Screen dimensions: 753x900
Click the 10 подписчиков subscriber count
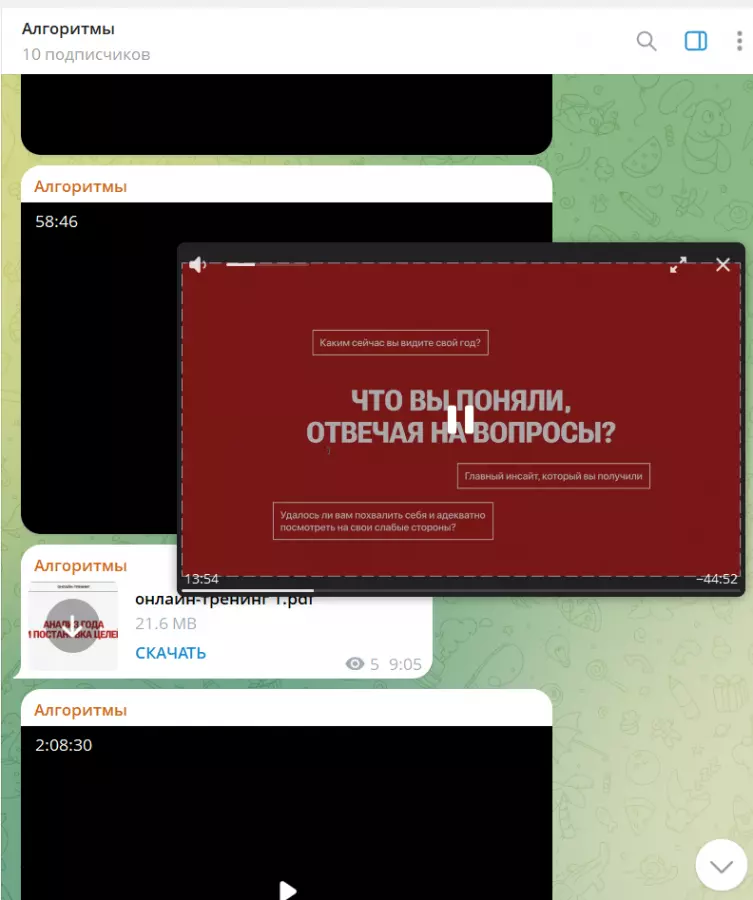coord(86,54)
